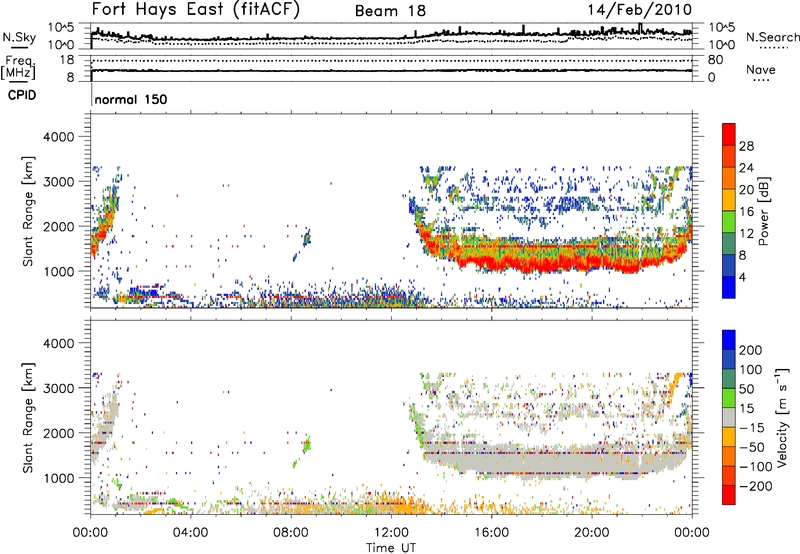This screenshot has height=554, width=800.
Task: Click the '200' velocity colorbar tick label
Action: 751,350
